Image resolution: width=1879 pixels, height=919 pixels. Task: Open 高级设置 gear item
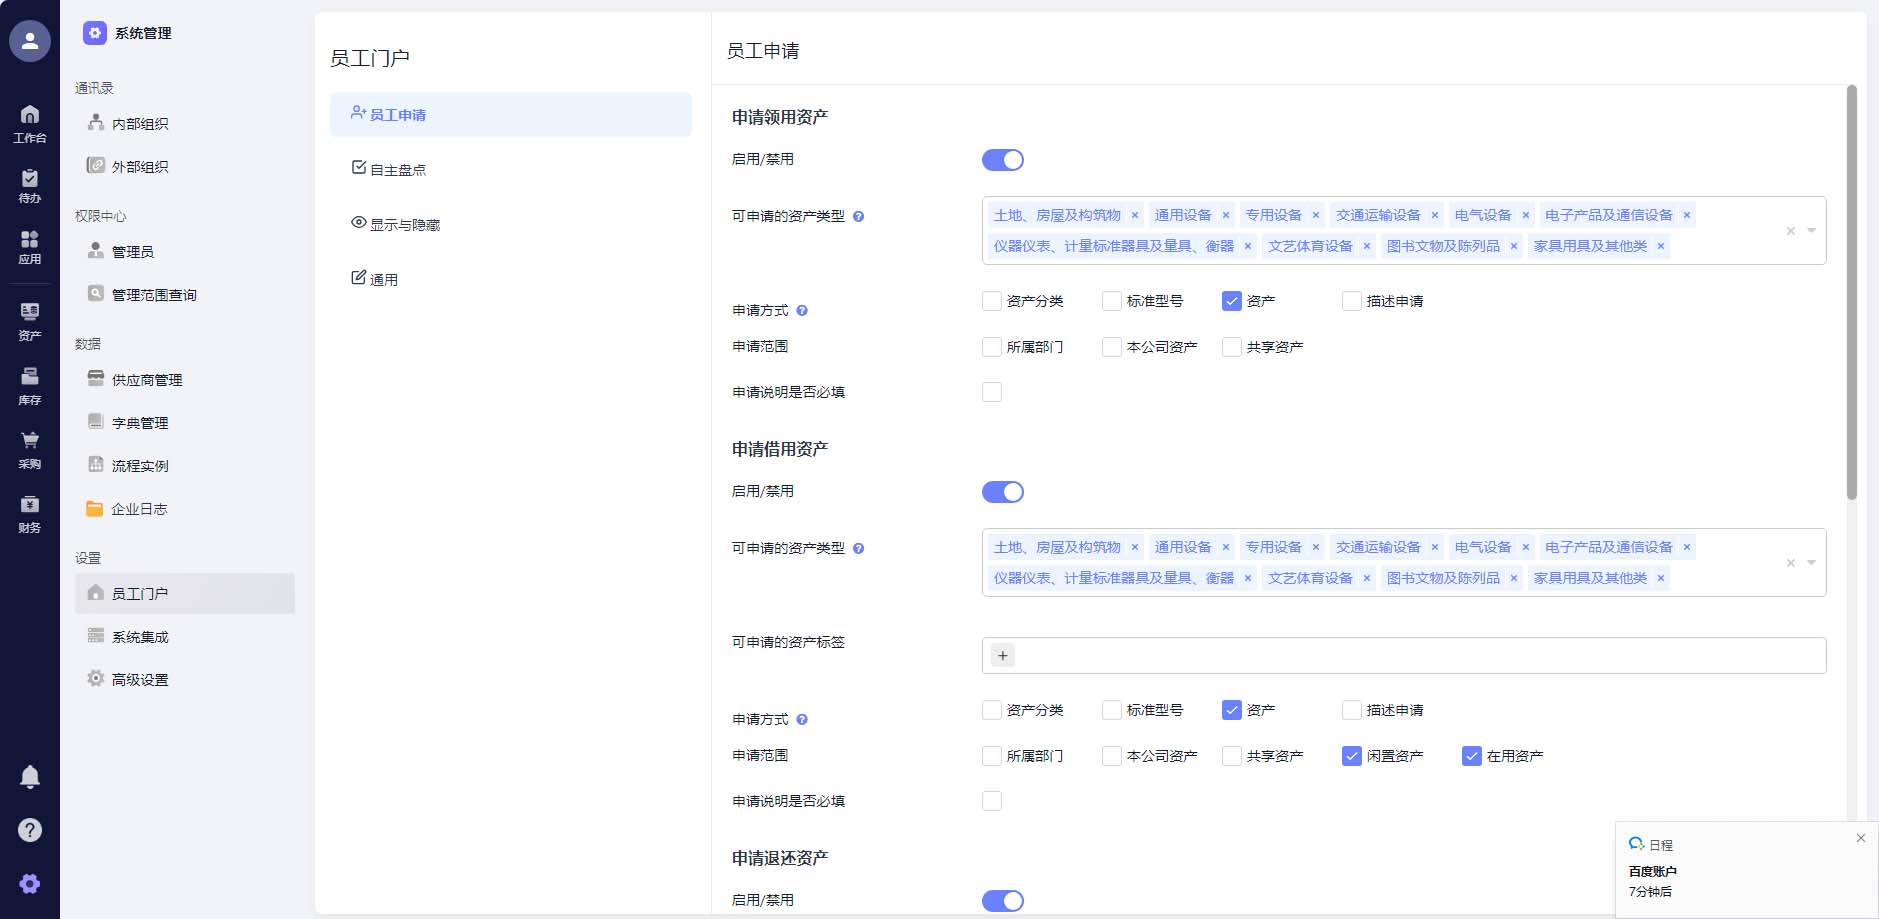(x=185, y=680)
